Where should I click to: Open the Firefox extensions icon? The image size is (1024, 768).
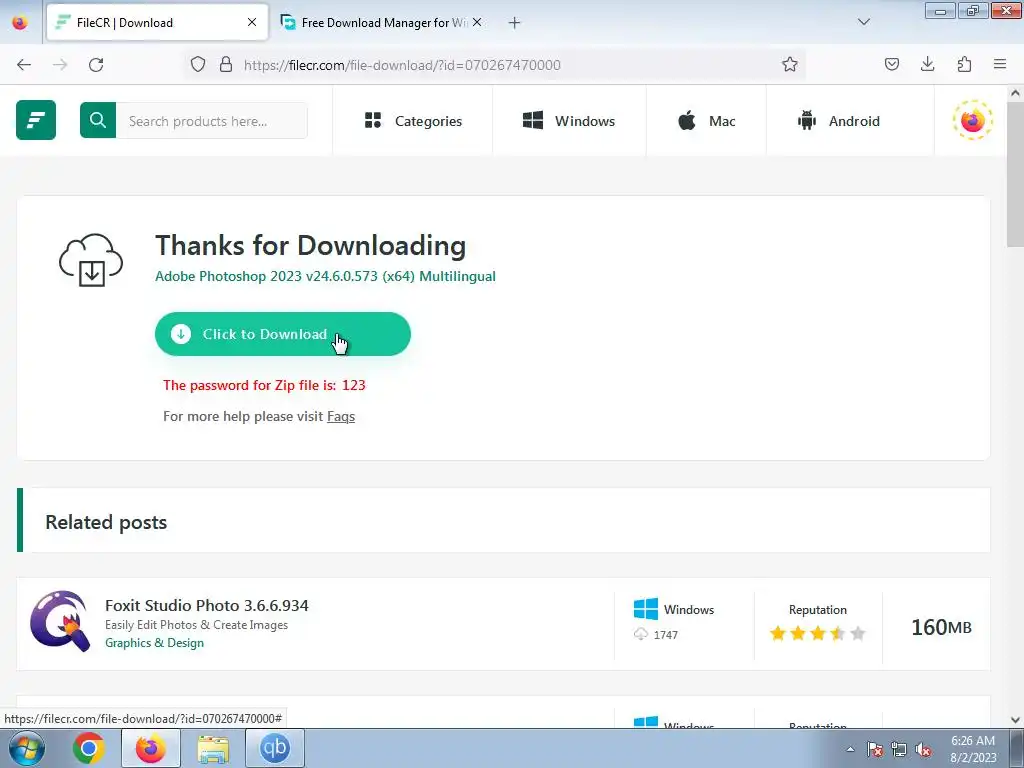tap(964, 64)
